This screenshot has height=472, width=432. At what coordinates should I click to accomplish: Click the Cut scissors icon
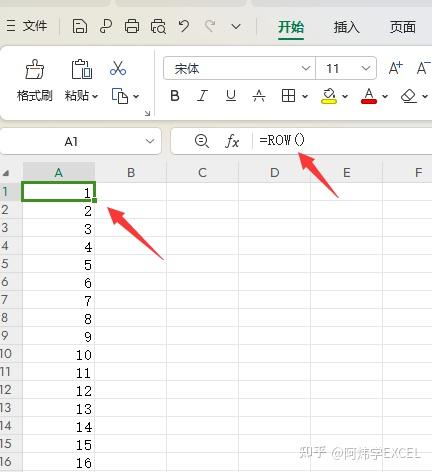tap(118, 68)
